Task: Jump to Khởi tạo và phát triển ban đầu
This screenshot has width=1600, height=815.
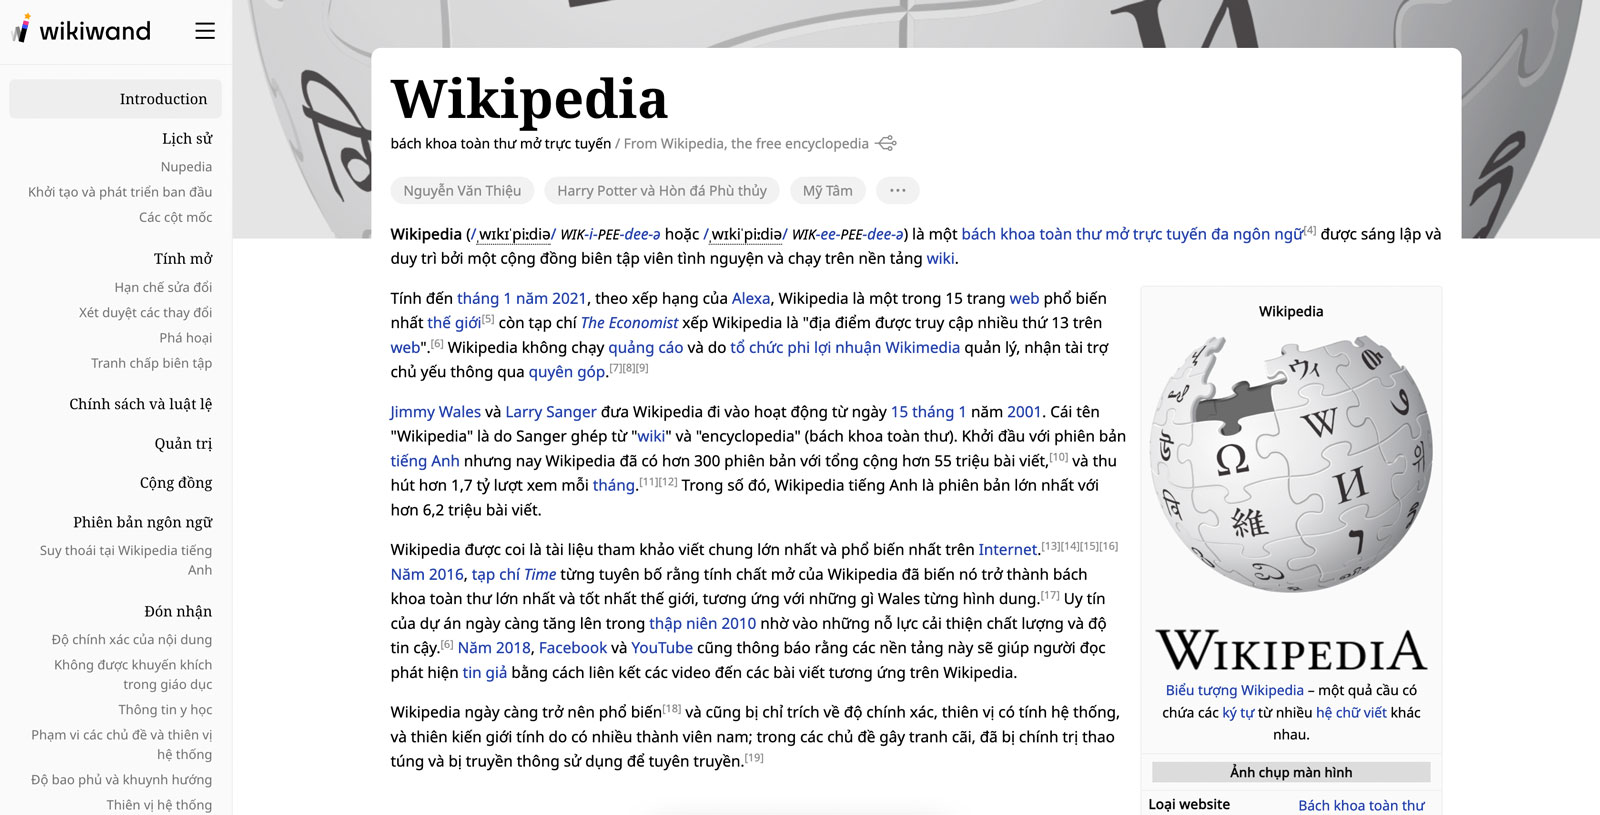Action: [120, 192]
